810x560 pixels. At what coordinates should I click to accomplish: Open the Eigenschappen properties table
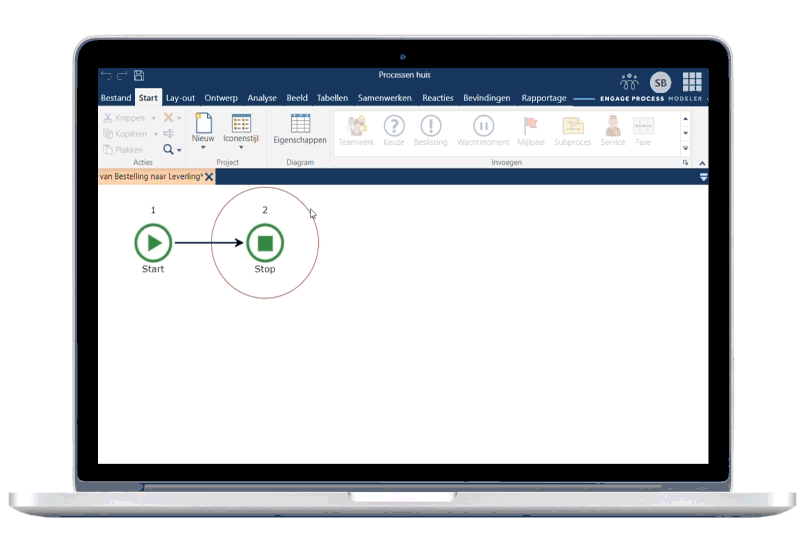(x=300, y=129)
